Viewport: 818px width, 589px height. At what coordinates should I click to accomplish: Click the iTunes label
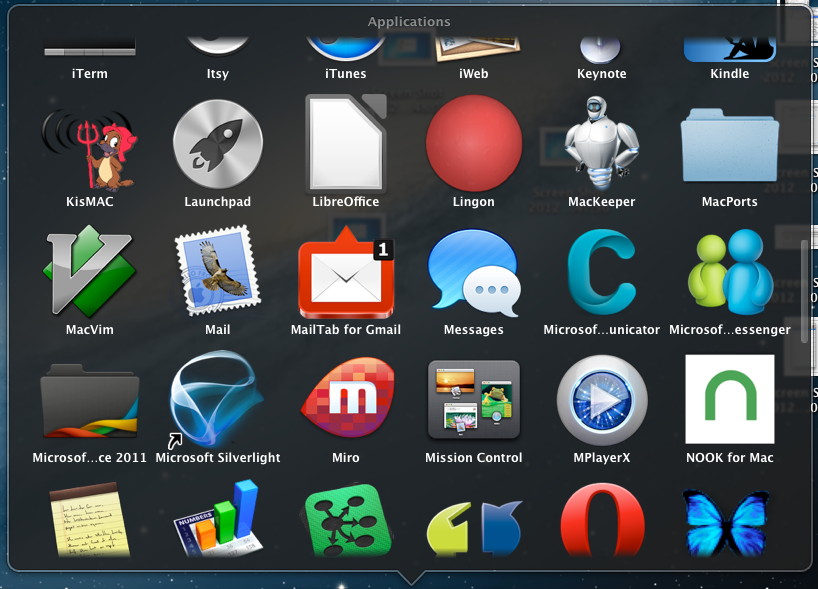pos(345,74)
